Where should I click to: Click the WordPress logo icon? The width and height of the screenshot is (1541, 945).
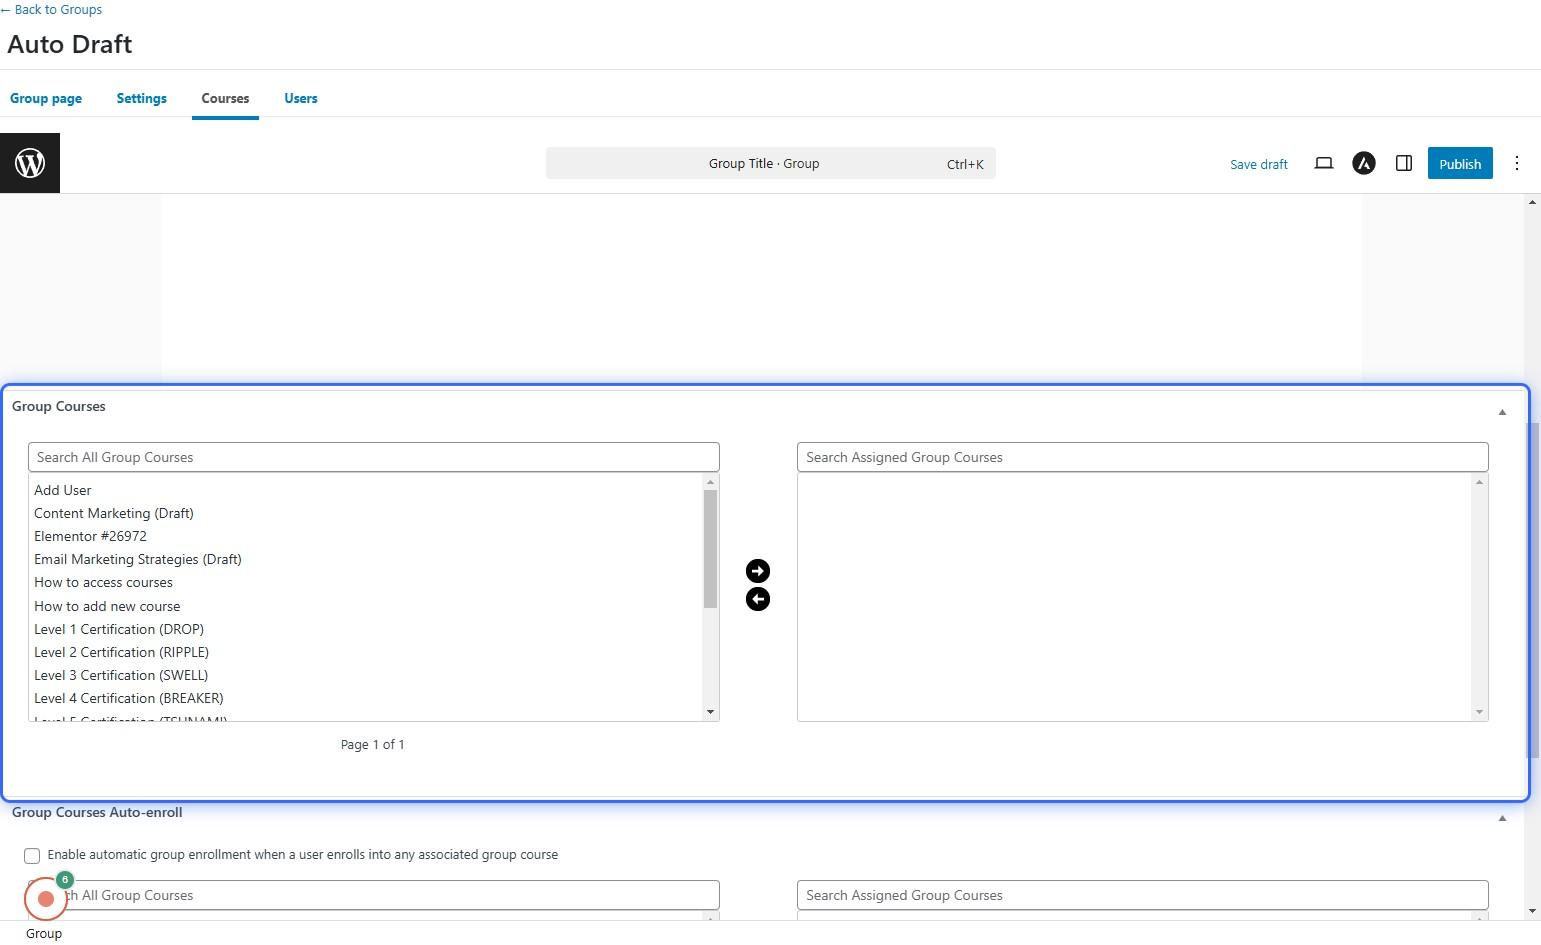tap(30, 163)
